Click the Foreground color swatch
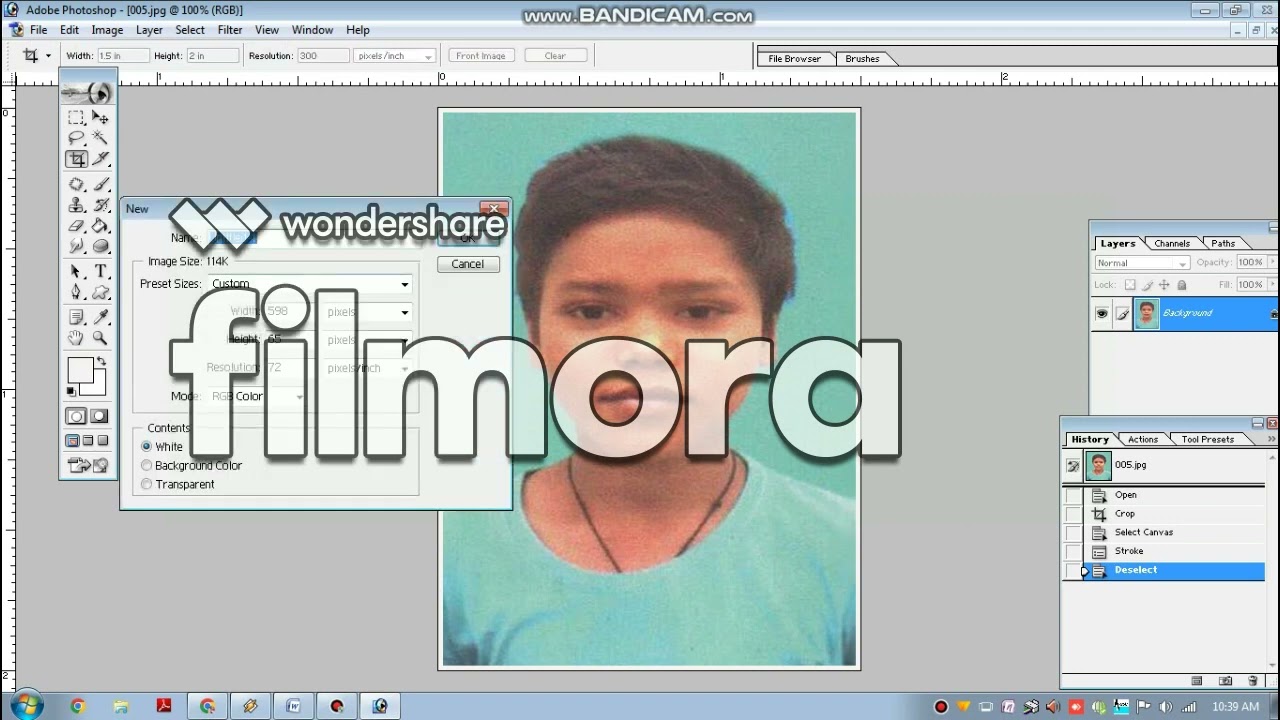Image resolution: width=1280 pixels, height=720 pixels. 79,371
